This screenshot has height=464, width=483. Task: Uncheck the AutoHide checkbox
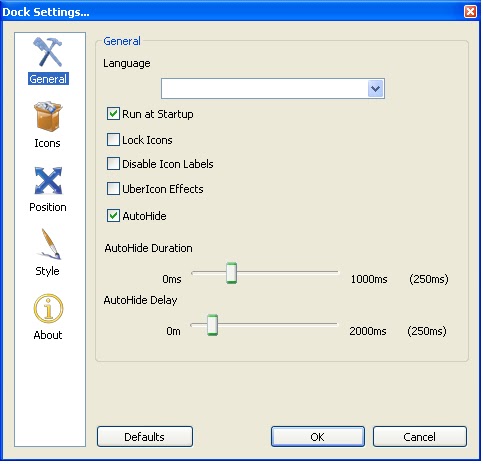pyautogui.click(x=113, y=216)
